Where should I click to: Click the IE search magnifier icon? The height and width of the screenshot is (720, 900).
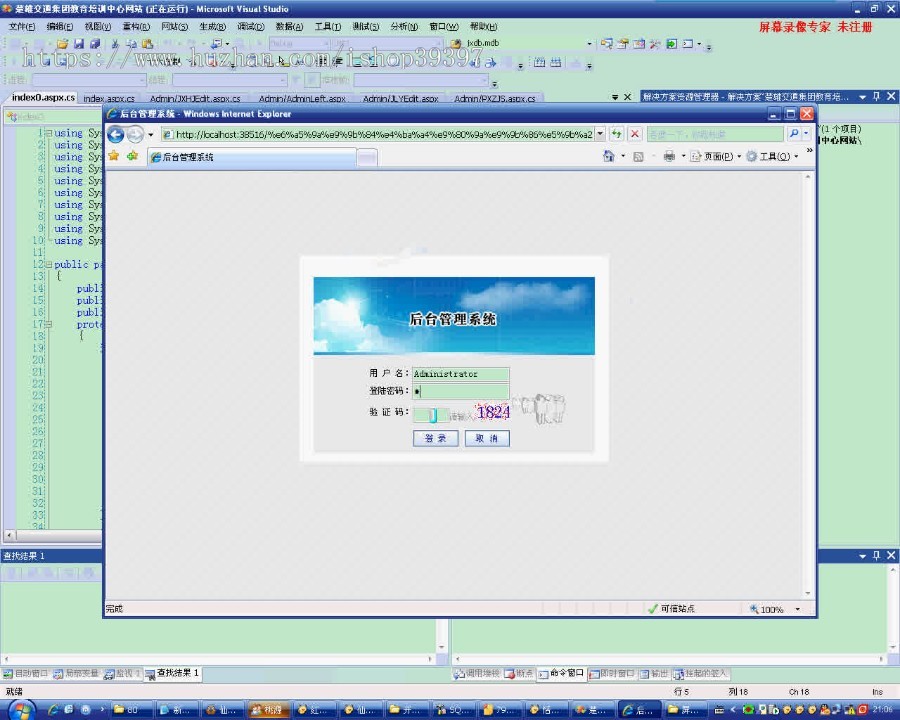(x=794, y=134)
